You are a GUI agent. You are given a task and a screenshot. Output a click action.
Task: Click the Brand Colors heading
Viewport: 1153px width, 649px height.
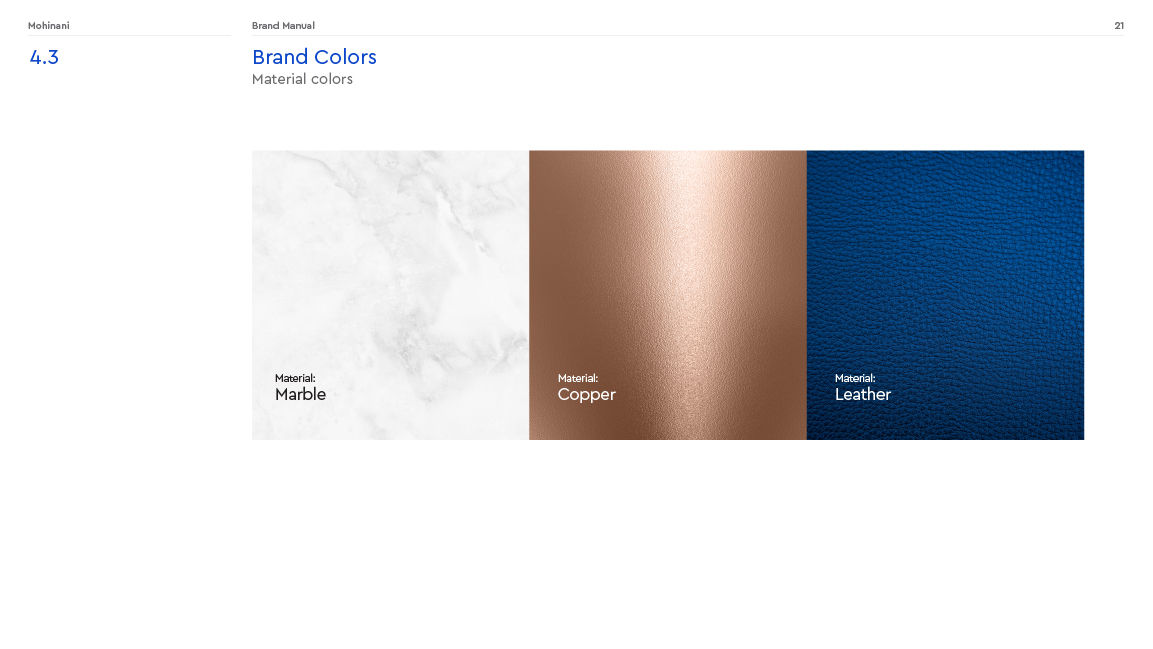click(x=314, y=57)
